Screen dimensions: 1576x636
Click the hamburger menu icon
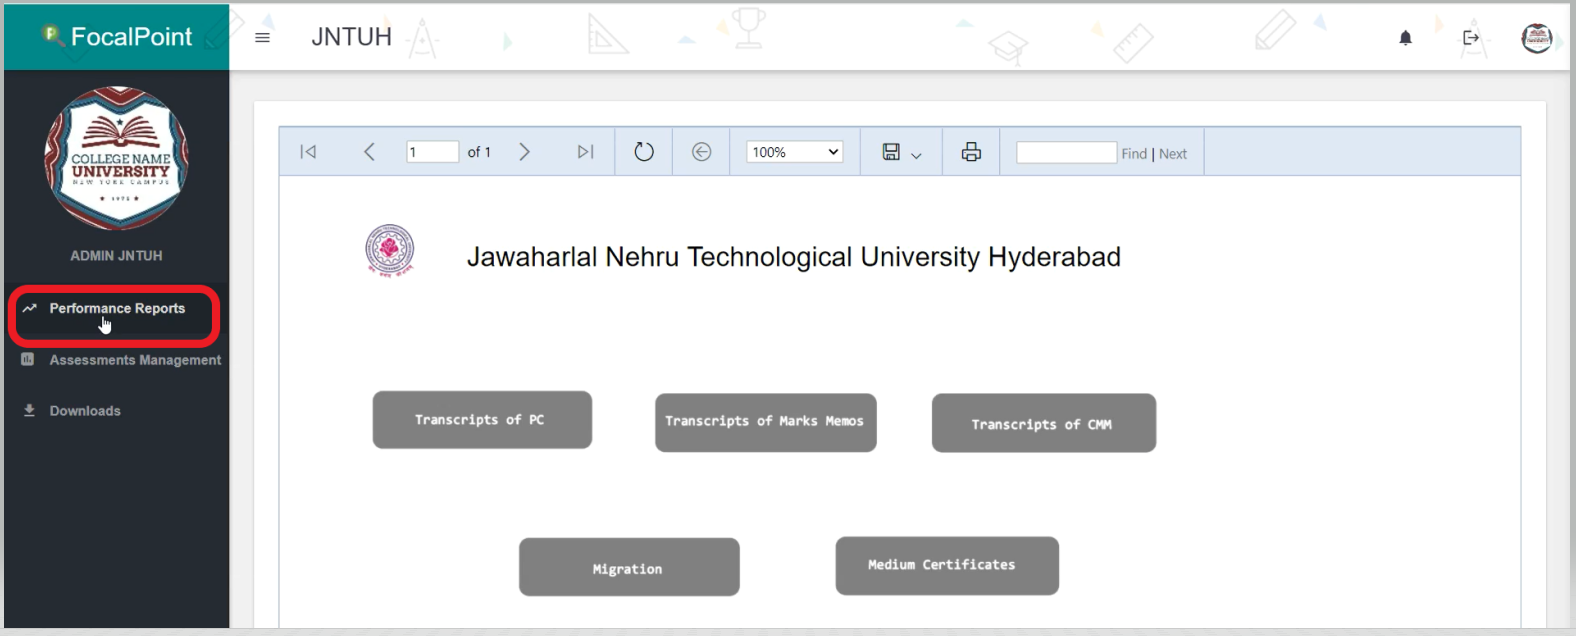coord(262,38)
